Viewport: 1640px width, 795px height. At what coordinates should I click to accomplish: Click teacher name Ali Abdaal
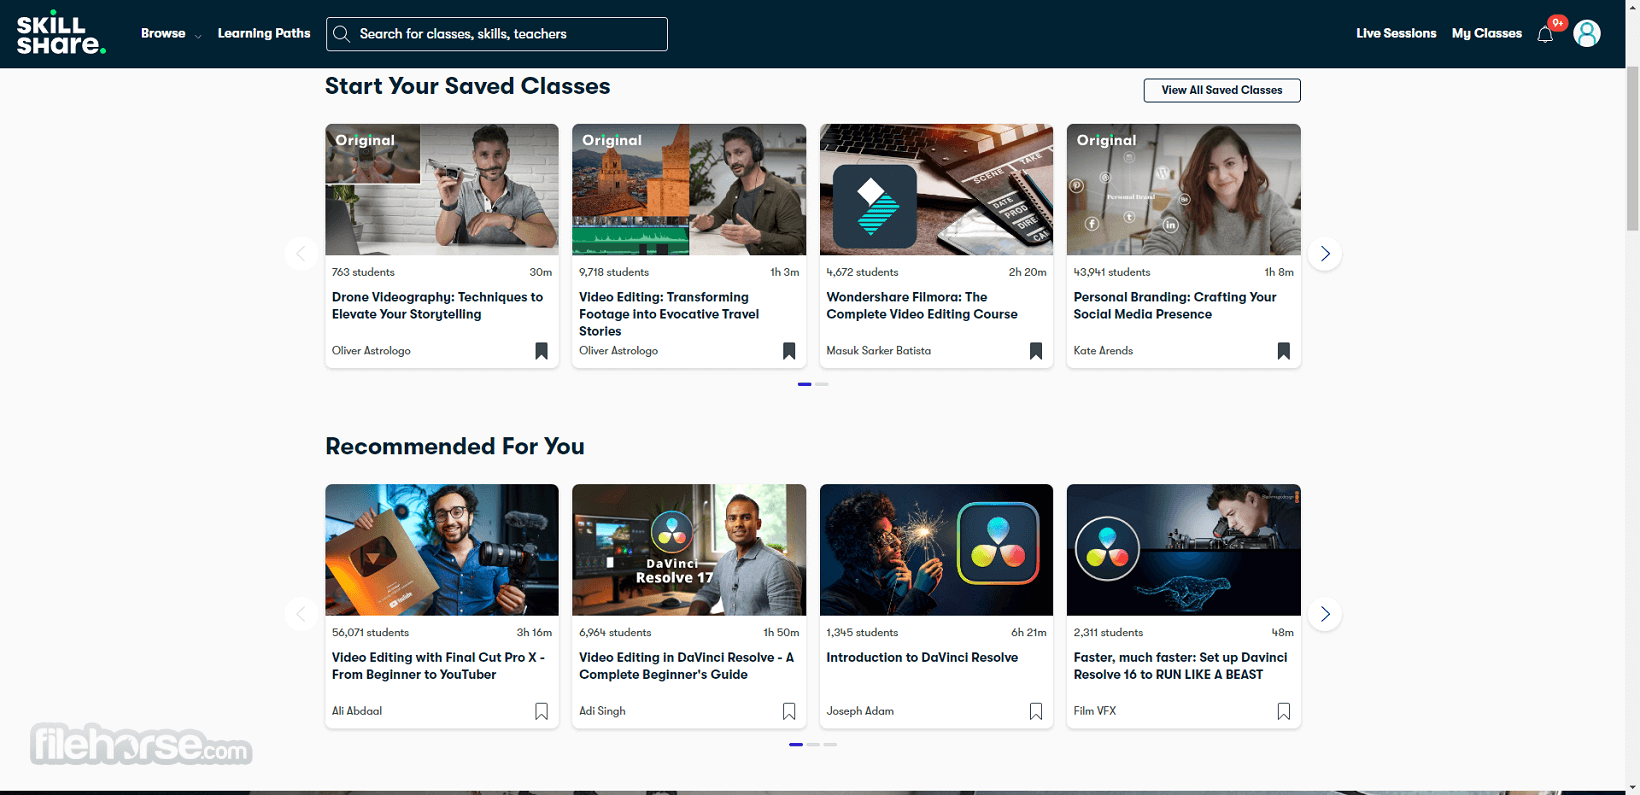(x=357, y=711)
